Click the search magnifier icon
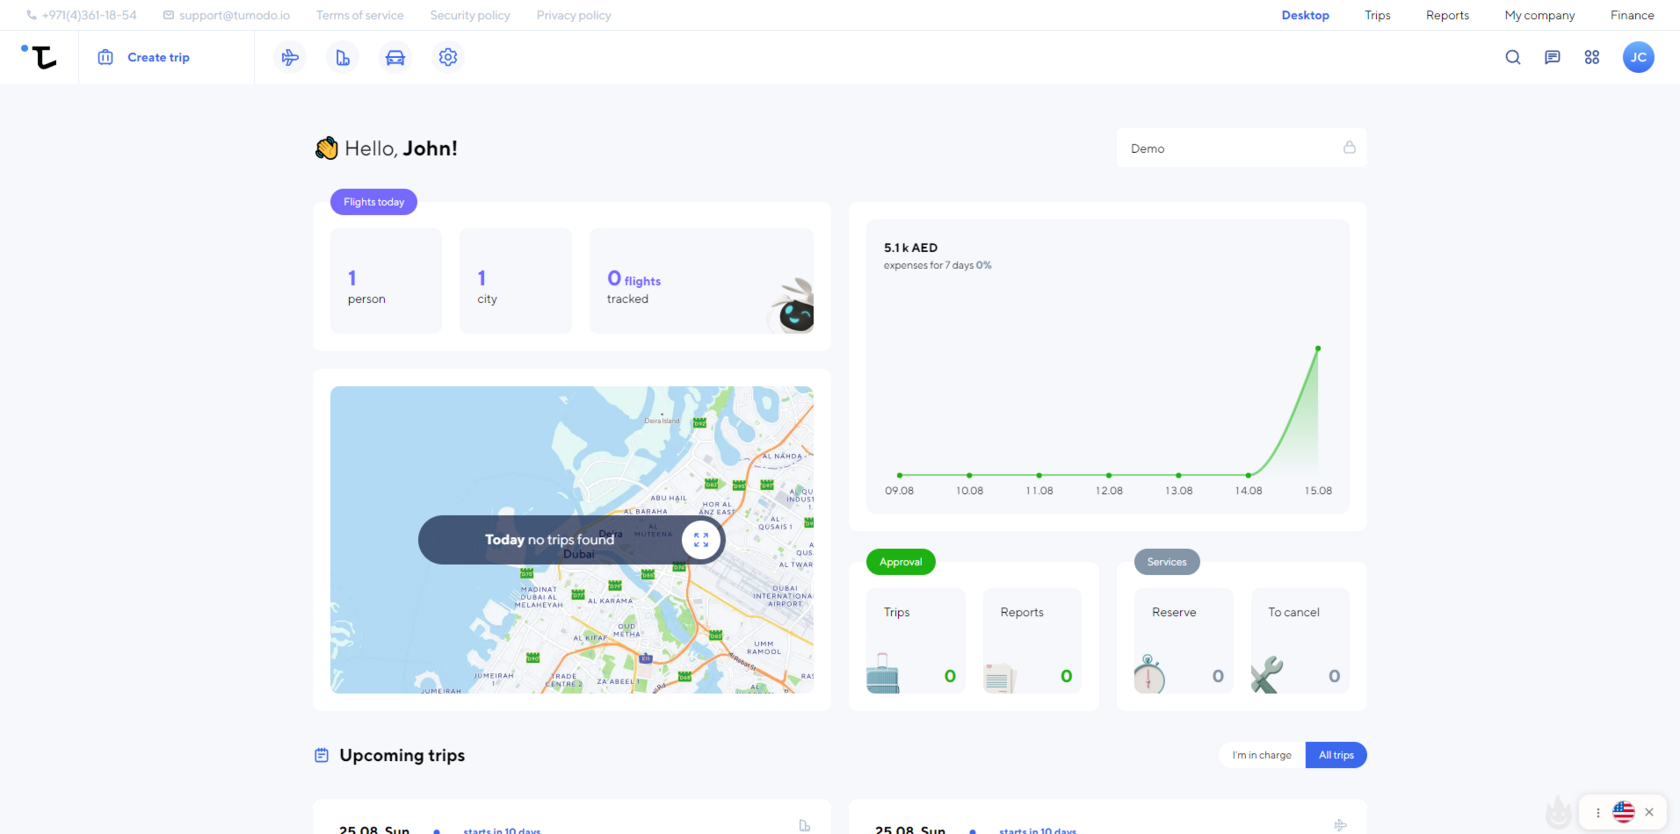The height and width of the screenshot is (834, 1680). (1513, 58)
